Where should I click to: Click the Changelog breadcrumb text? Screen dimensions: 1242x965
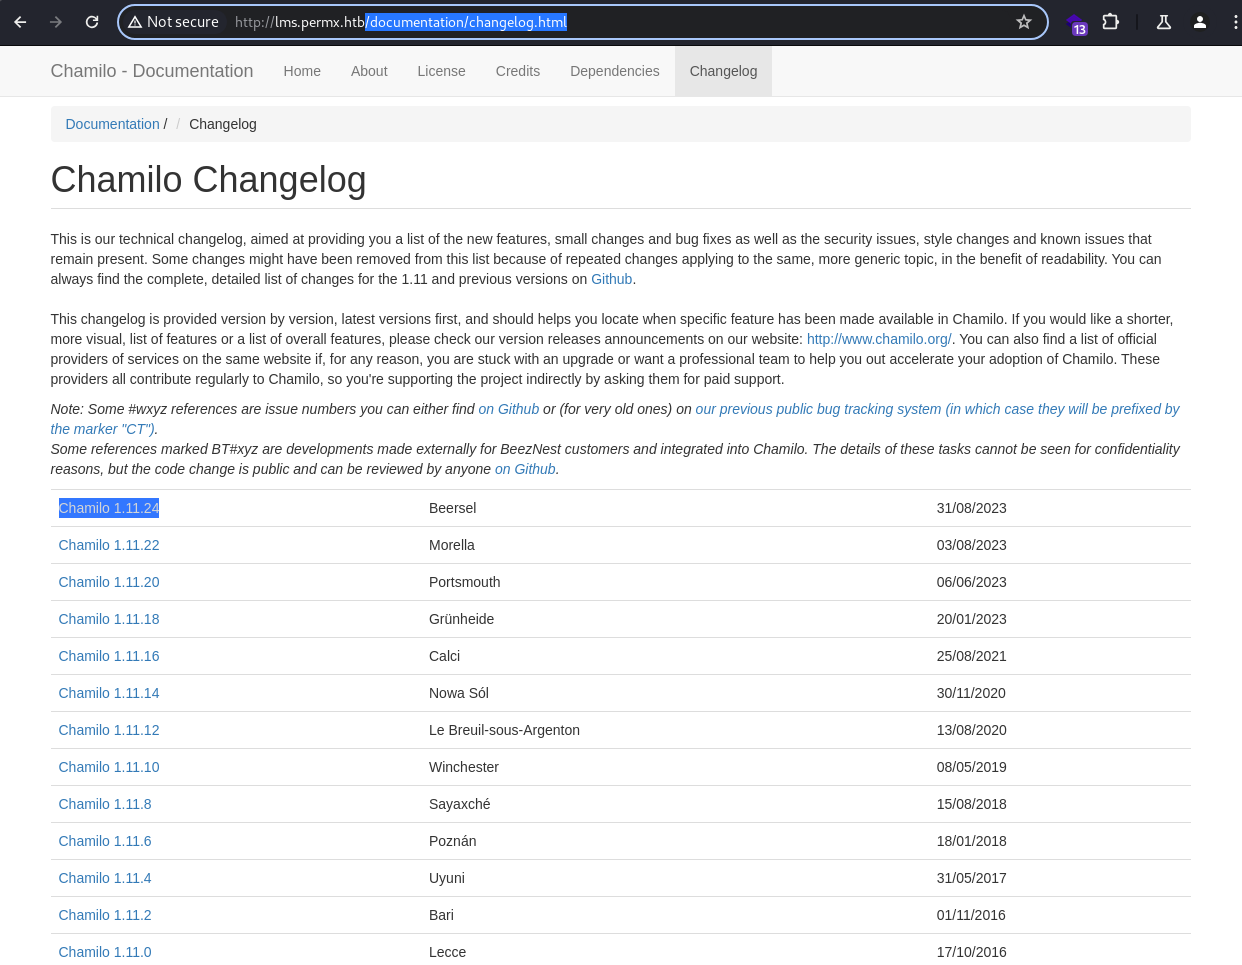tap(223, 124)
